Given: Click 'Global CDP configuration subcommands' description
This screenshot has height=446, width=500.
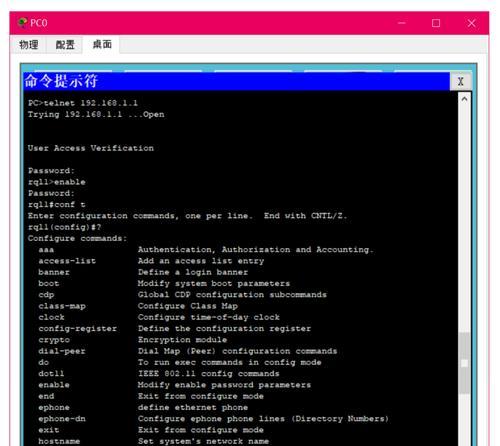Looking at the screenshot, I should click(x=232, y=295).
